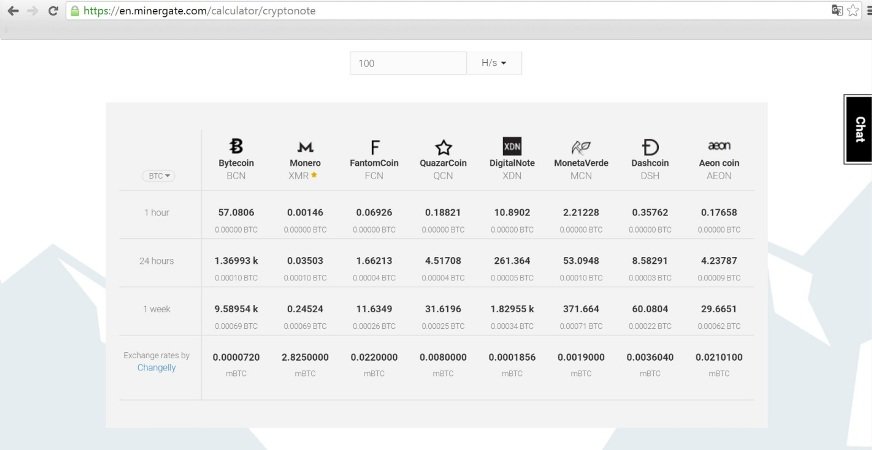Viewport: 872px width, 450px height.
Task: Click the MonetaVerde column name
Action: [581, 163]
